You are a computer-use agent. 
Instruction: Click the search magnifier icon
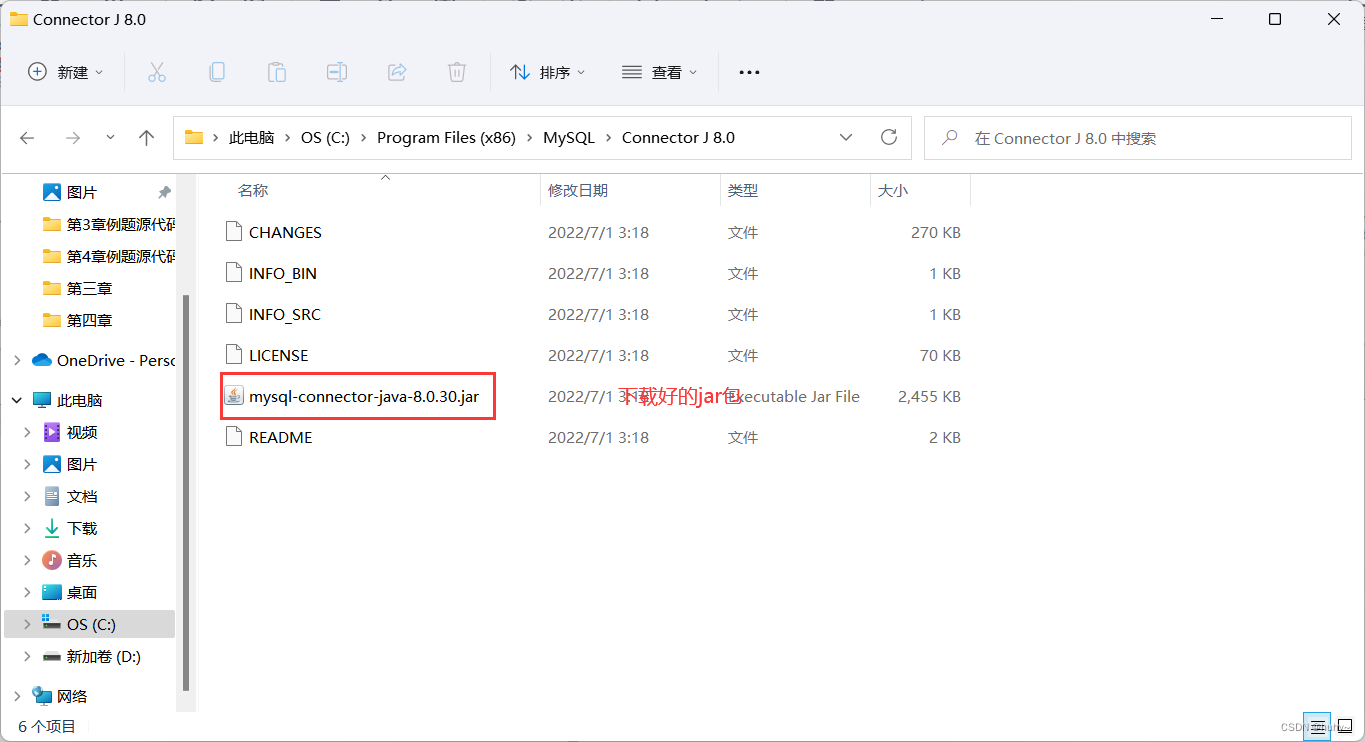(951, 137)
